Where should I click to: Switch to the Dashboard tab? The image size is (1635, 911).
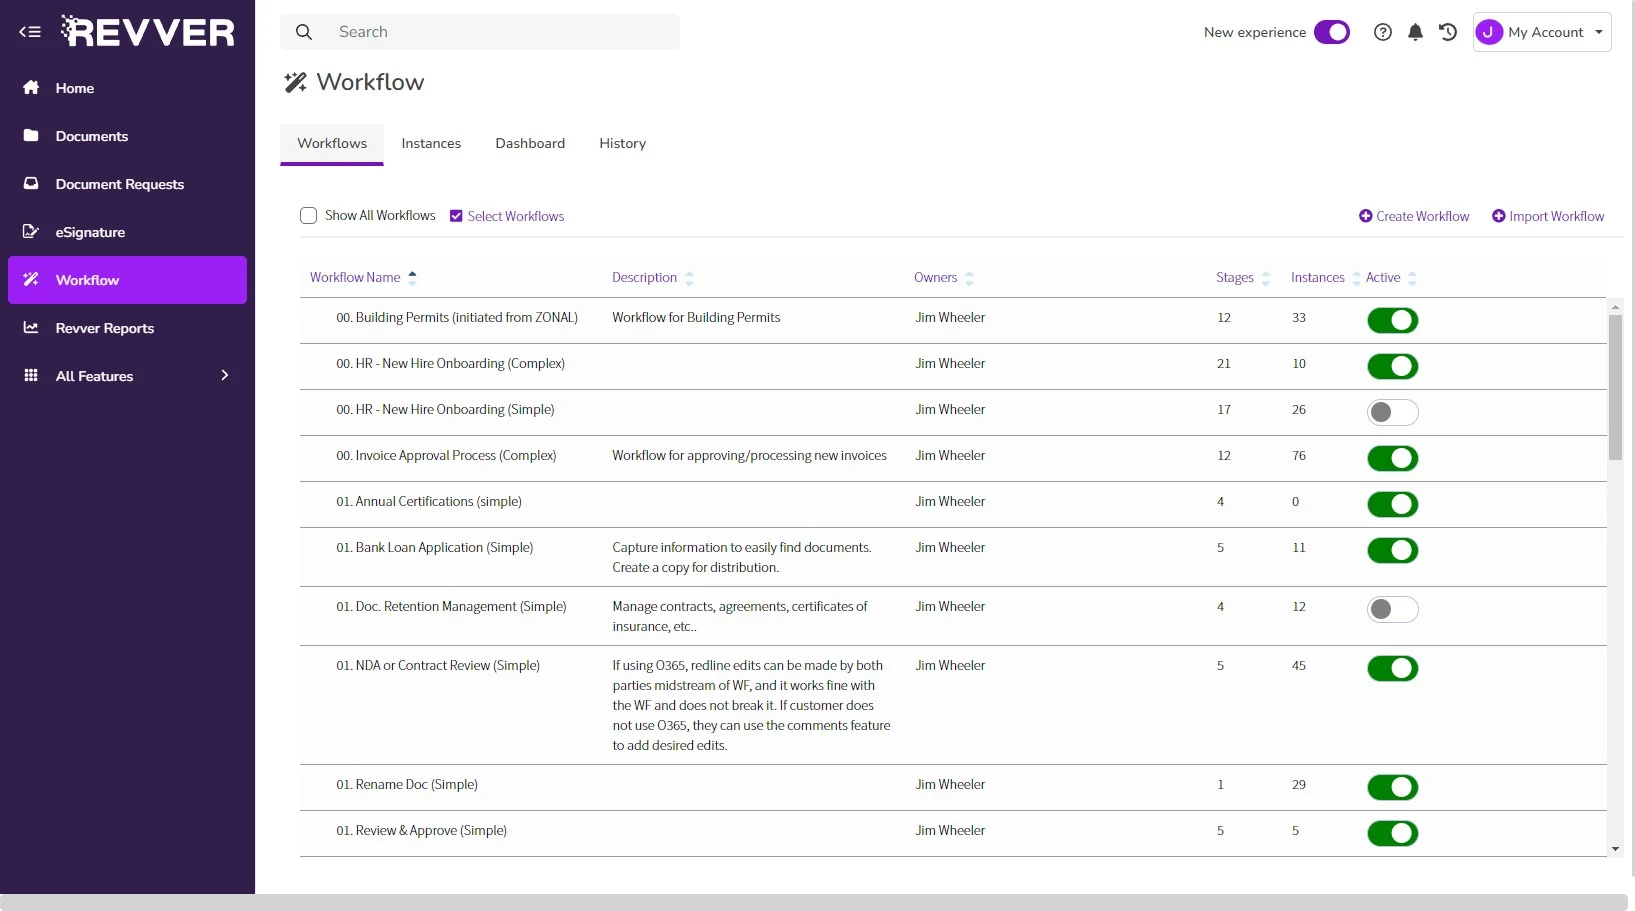pos(530,144)
